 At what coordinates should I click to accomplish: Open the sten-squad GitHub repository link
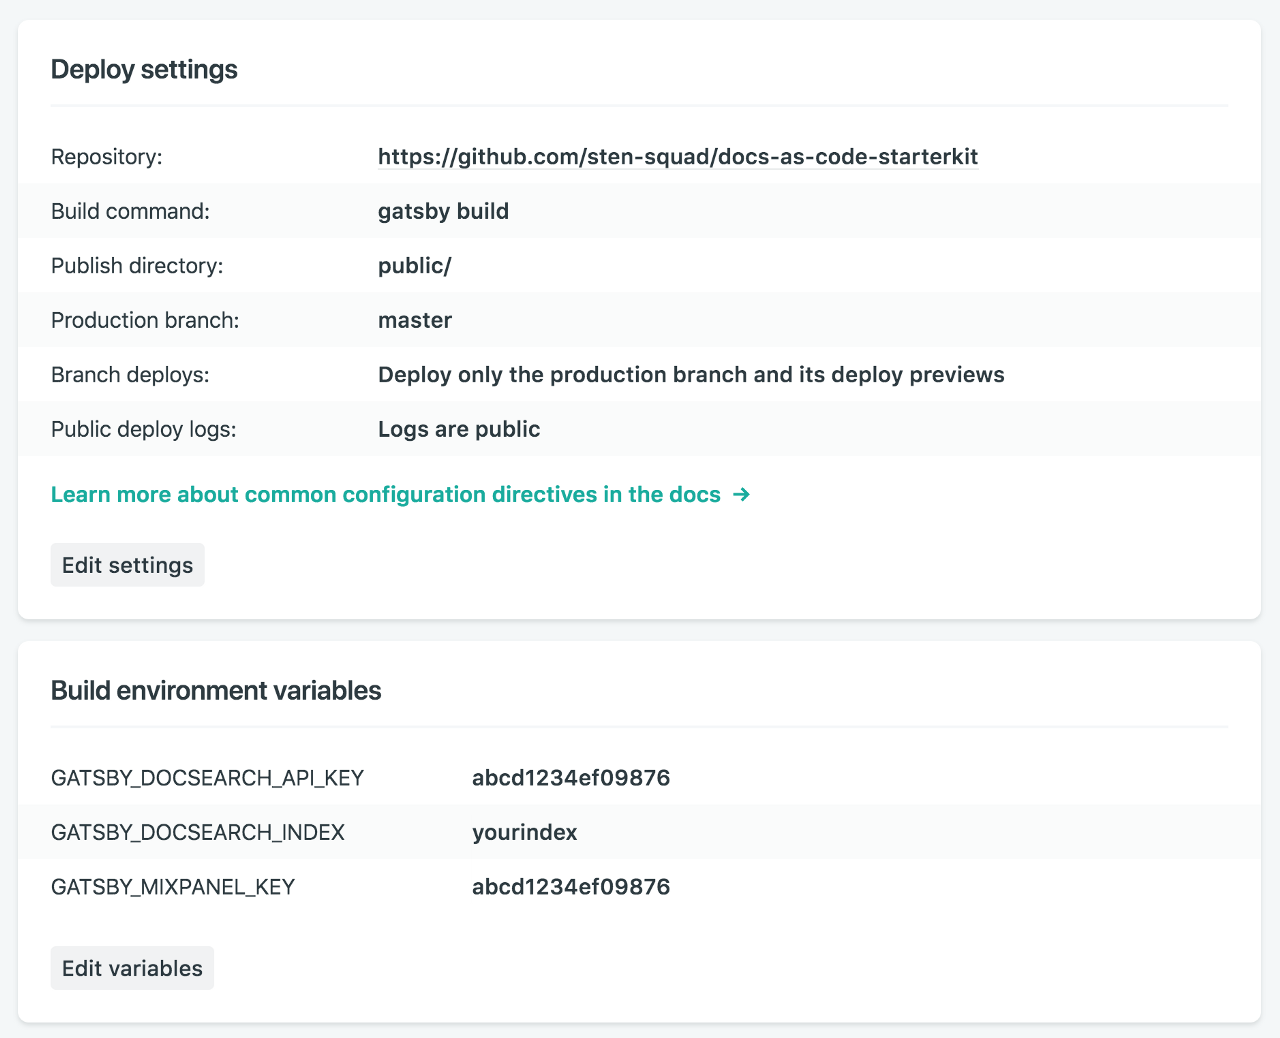(x=677, y=157)
